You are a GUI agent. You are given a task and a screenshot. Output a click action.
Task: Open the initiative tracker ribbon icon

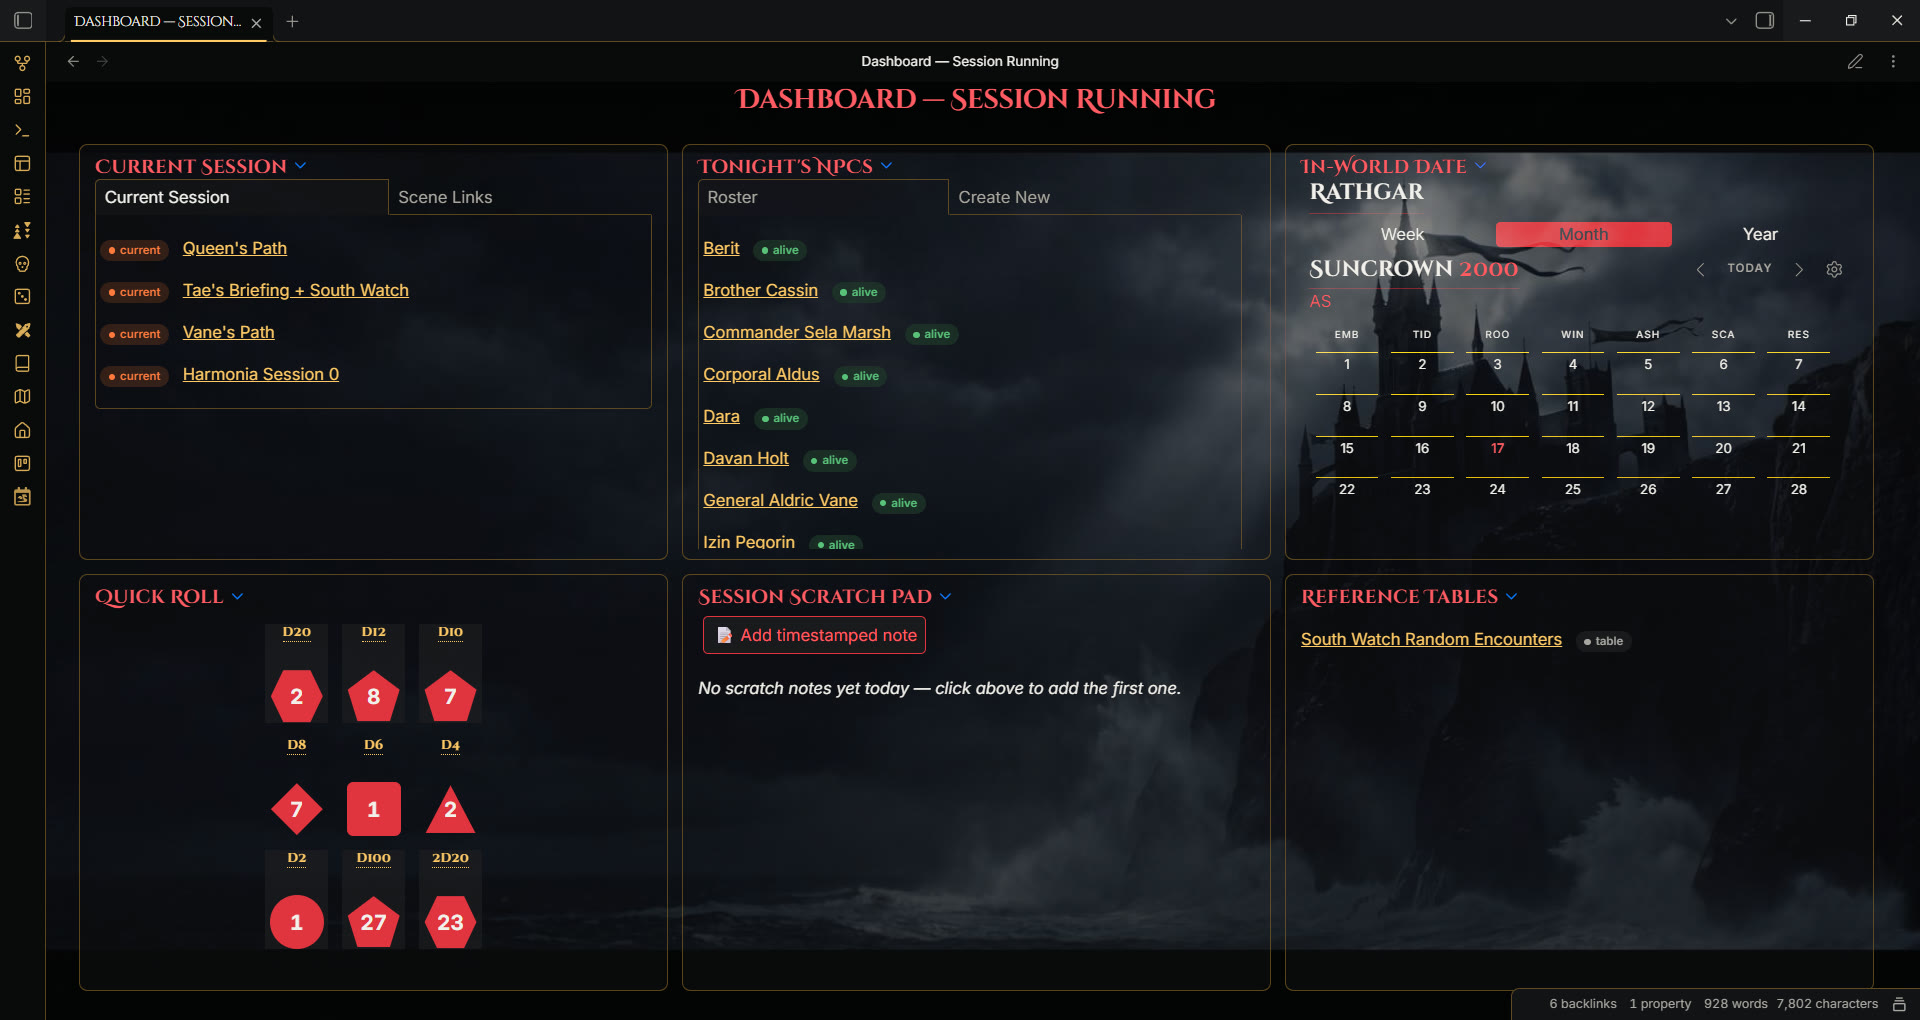tap(22, 230)
